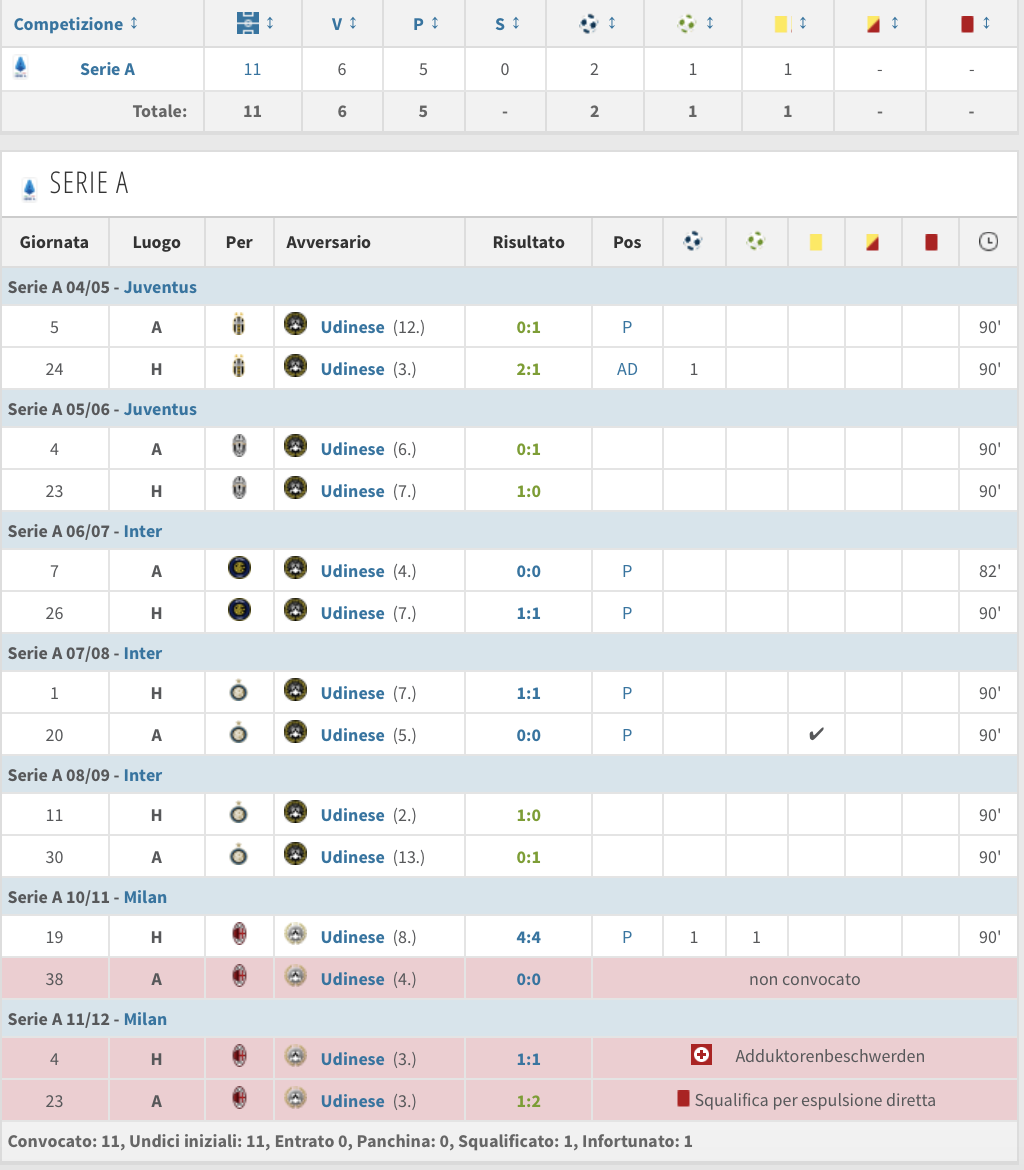Open 4:4 result of Milan match

point(528,937)
